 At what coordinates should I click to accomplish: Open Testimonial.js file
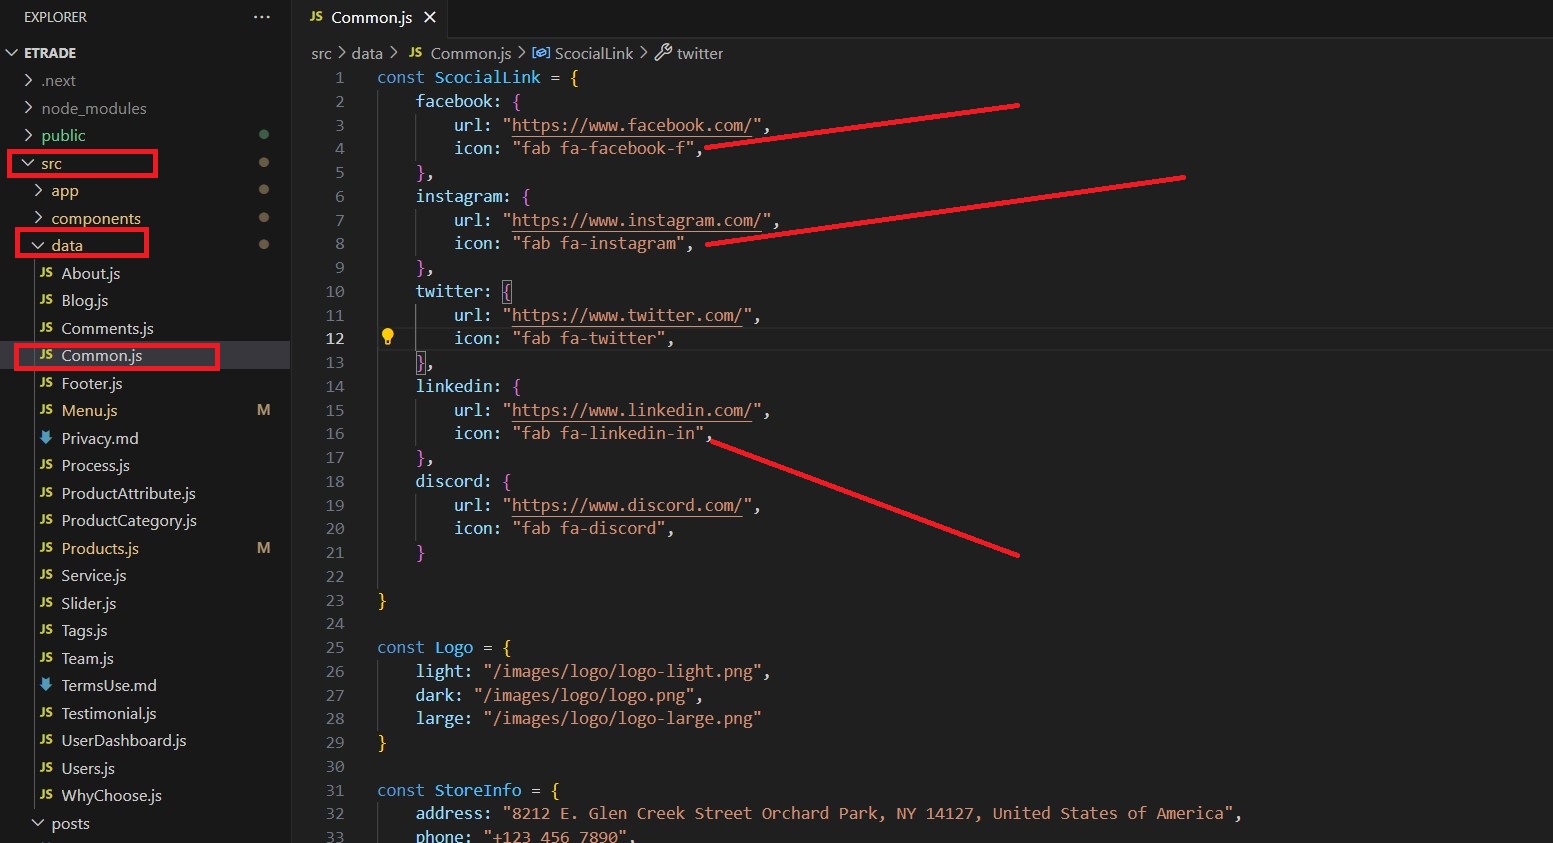(108, 713)
